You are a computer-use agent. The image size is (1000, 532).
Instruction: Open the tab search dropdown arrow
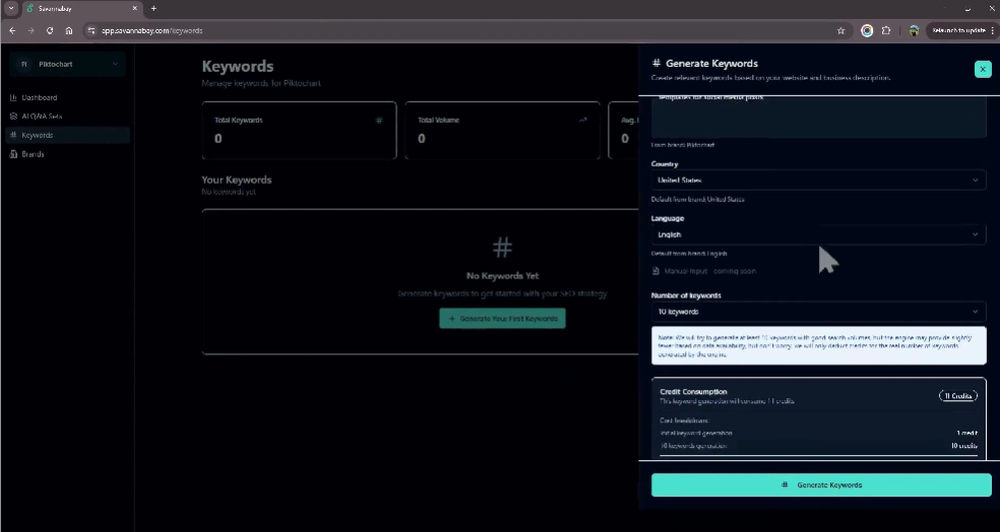(x=11, y=8)
